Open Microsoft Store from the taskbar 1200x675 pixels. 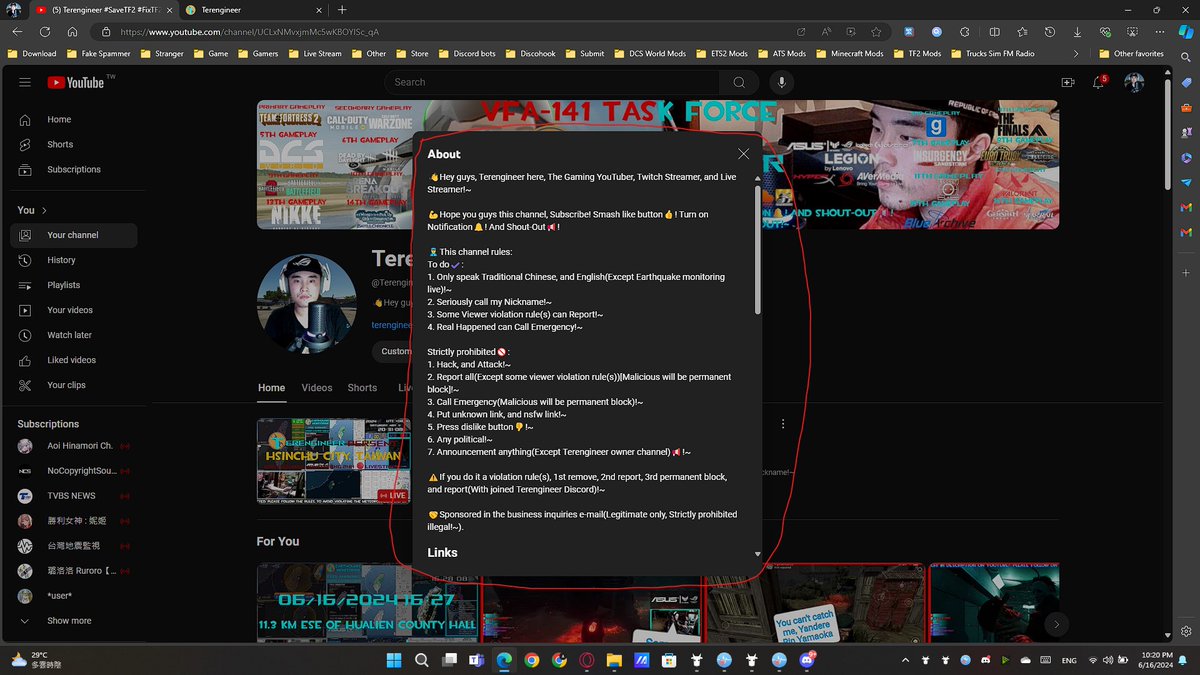point(668,660)
